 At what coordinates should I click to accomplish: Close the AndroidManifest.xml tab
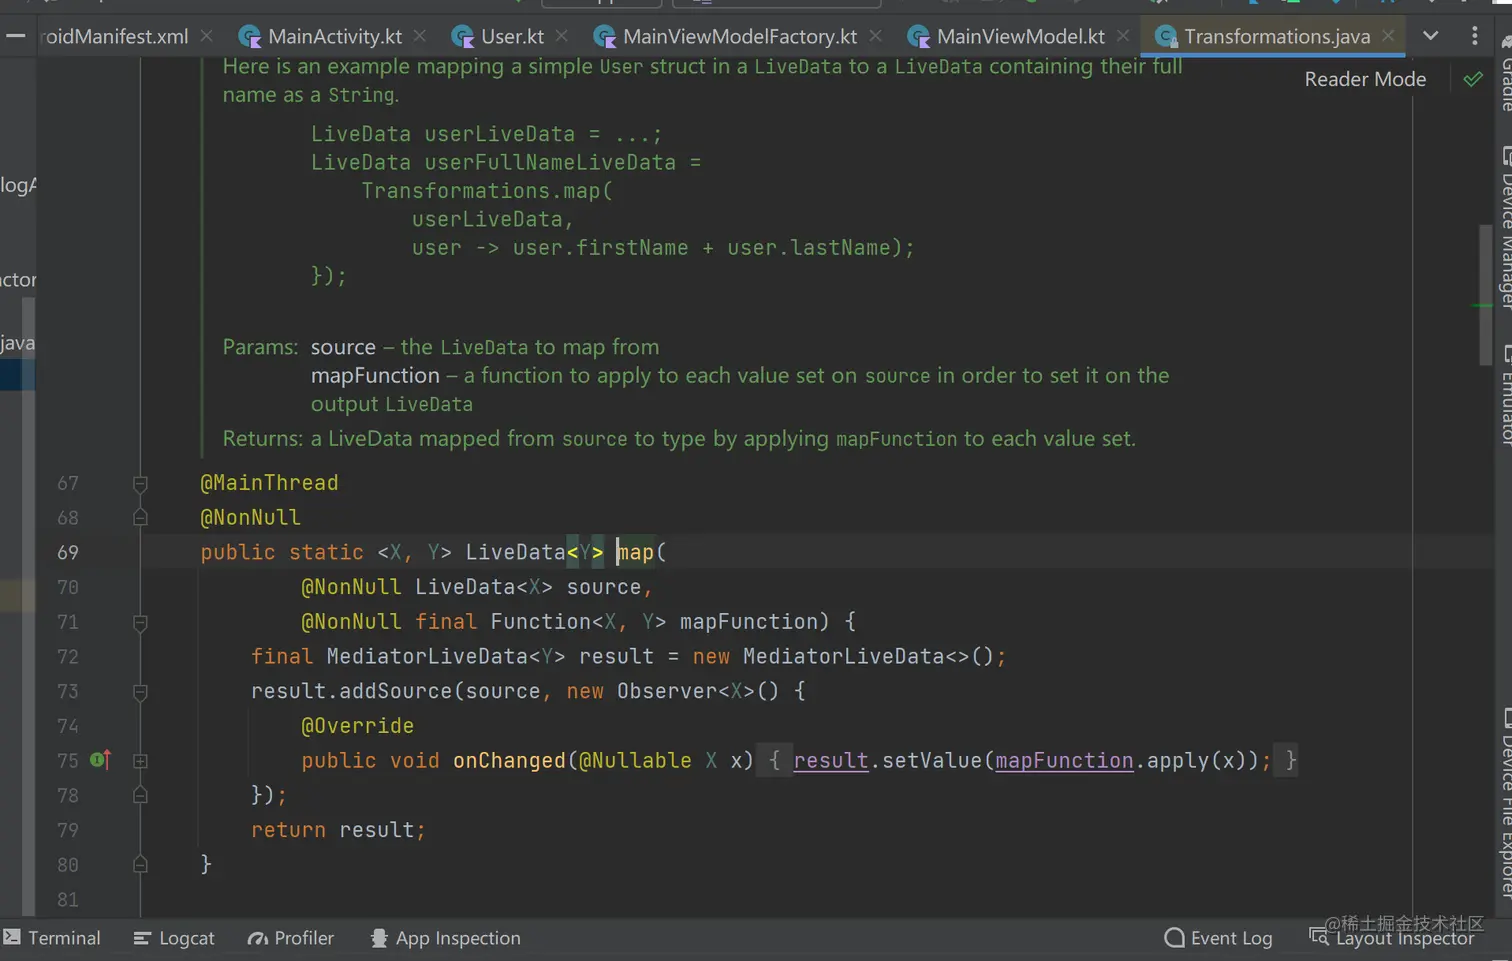[x=206, y=36]
